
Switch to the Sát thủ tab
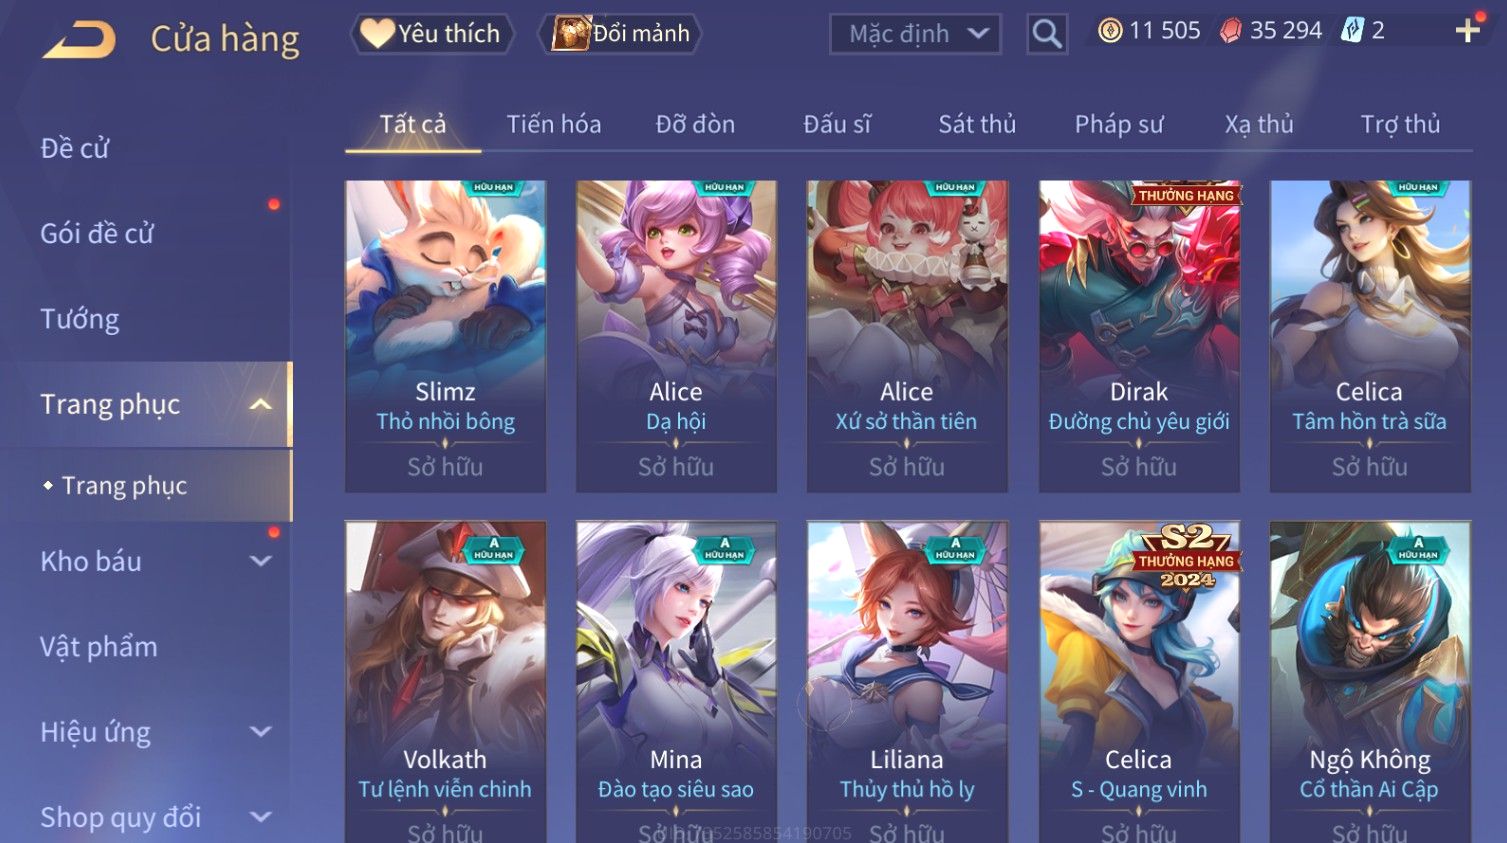coord(977,124)
